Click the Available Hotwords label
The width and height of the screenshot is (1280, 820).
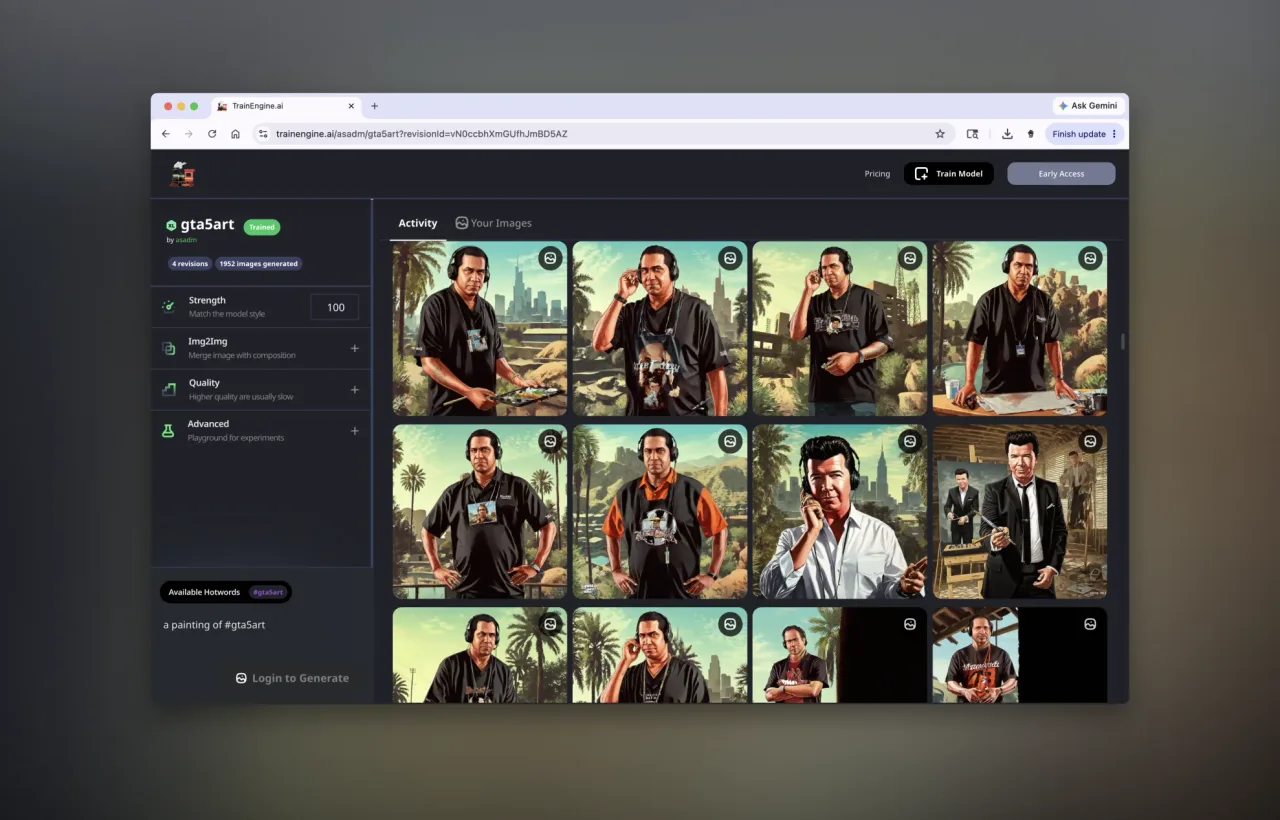tap(204, 592)
